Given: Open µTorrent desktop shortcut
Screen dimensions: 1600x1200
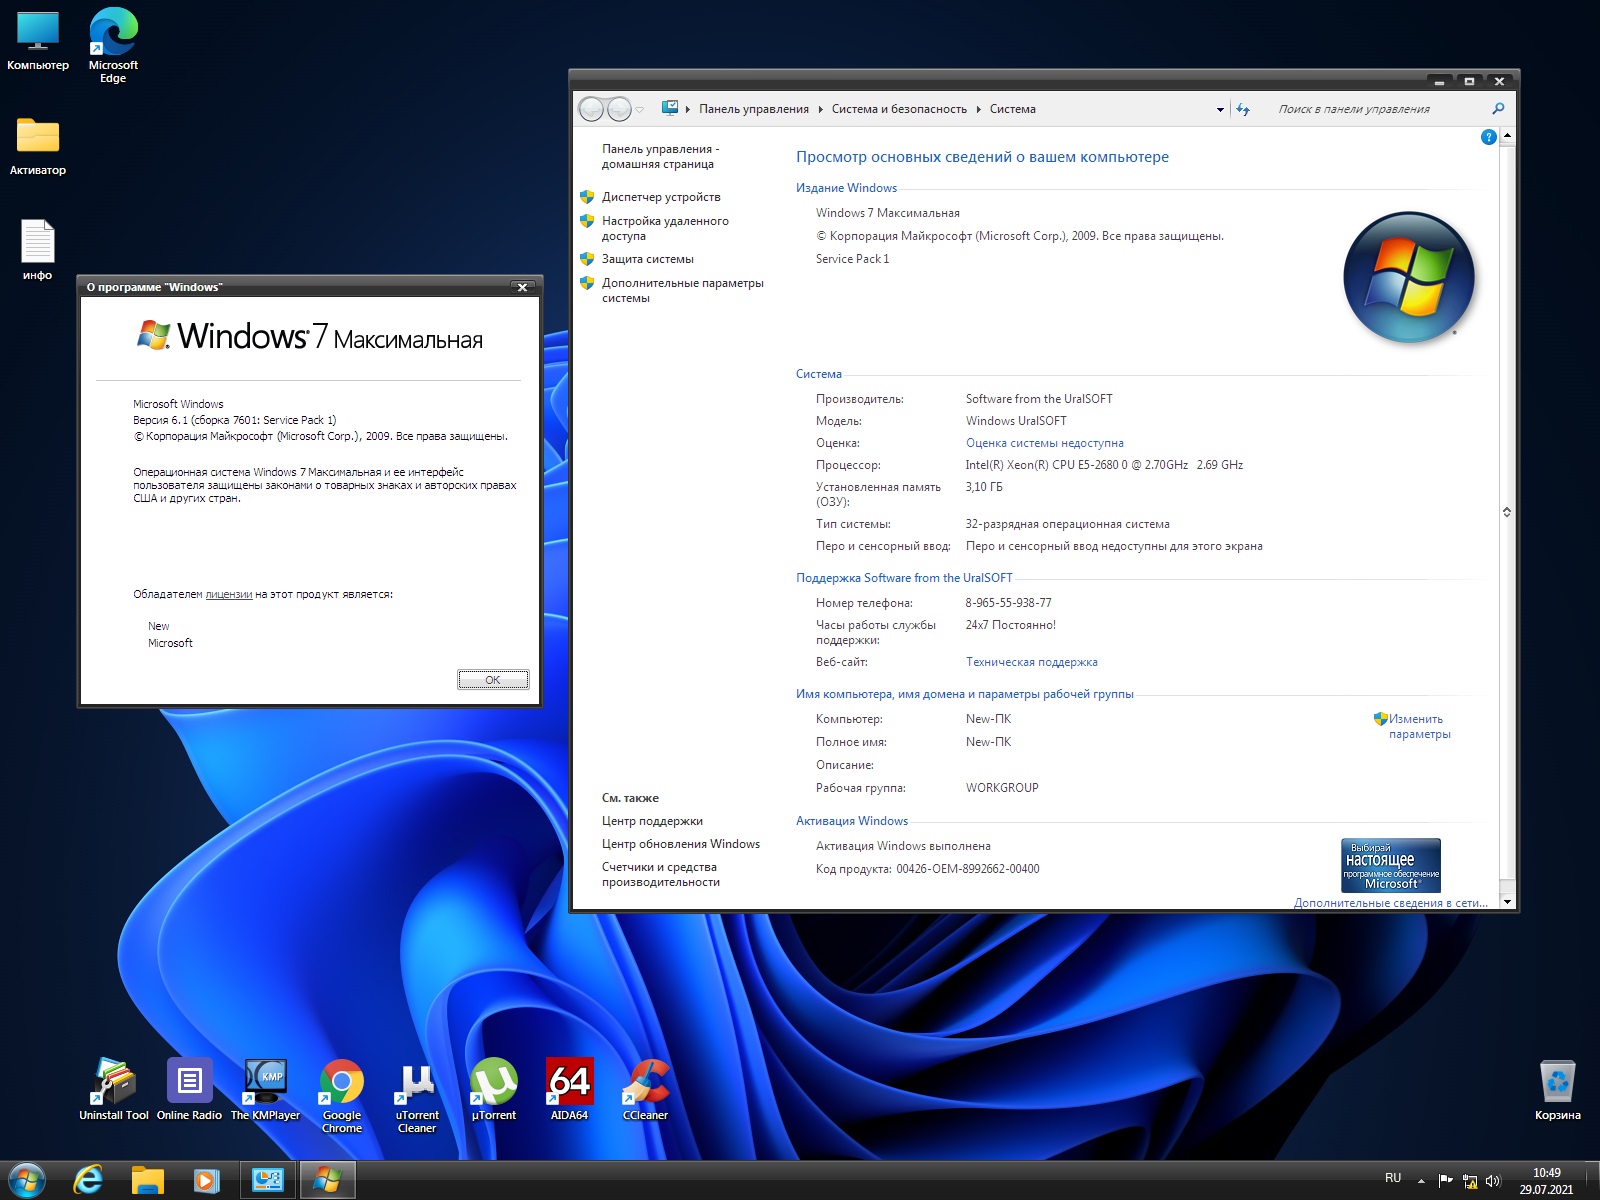Looking at the screenshot, I should (494, 1089).
